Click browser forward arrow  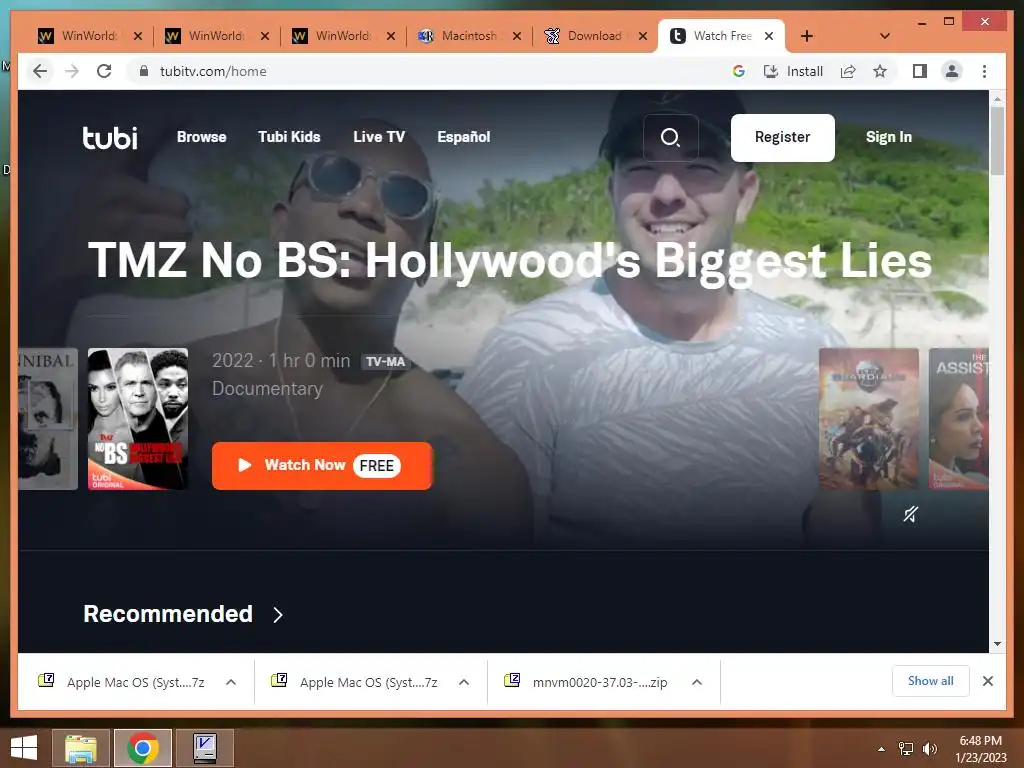click(72, 71)
